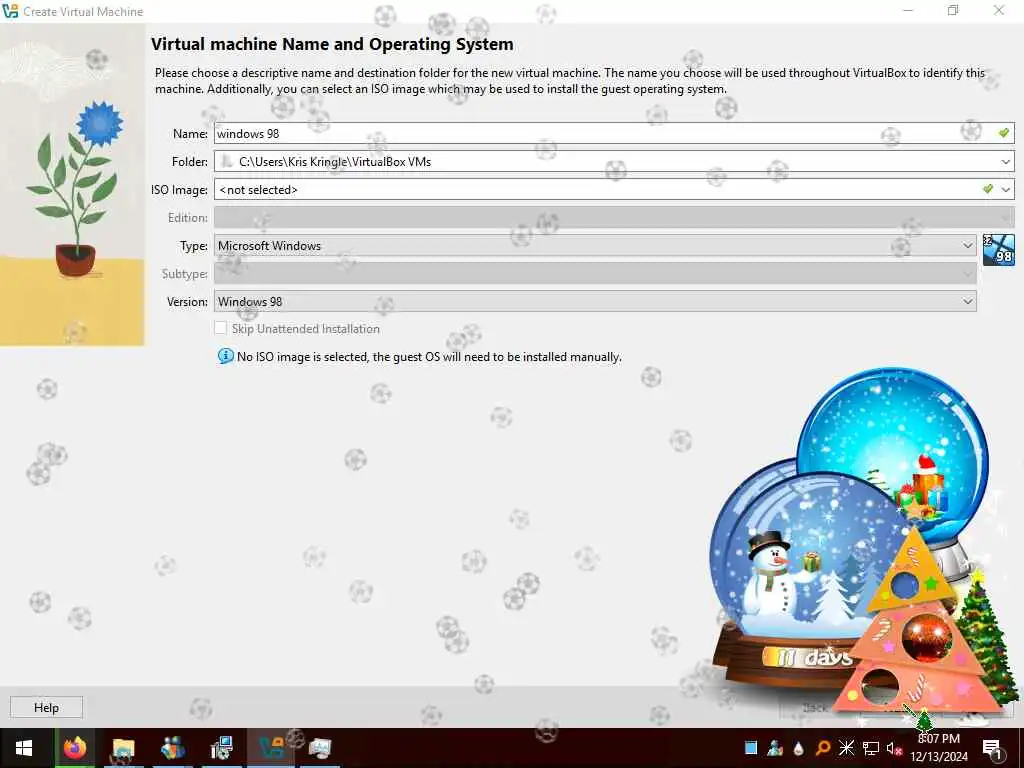This screenshot has width=1024, height=768.
Task: Launch Firefox from the taskbar
Action: [x=74, y=748]
